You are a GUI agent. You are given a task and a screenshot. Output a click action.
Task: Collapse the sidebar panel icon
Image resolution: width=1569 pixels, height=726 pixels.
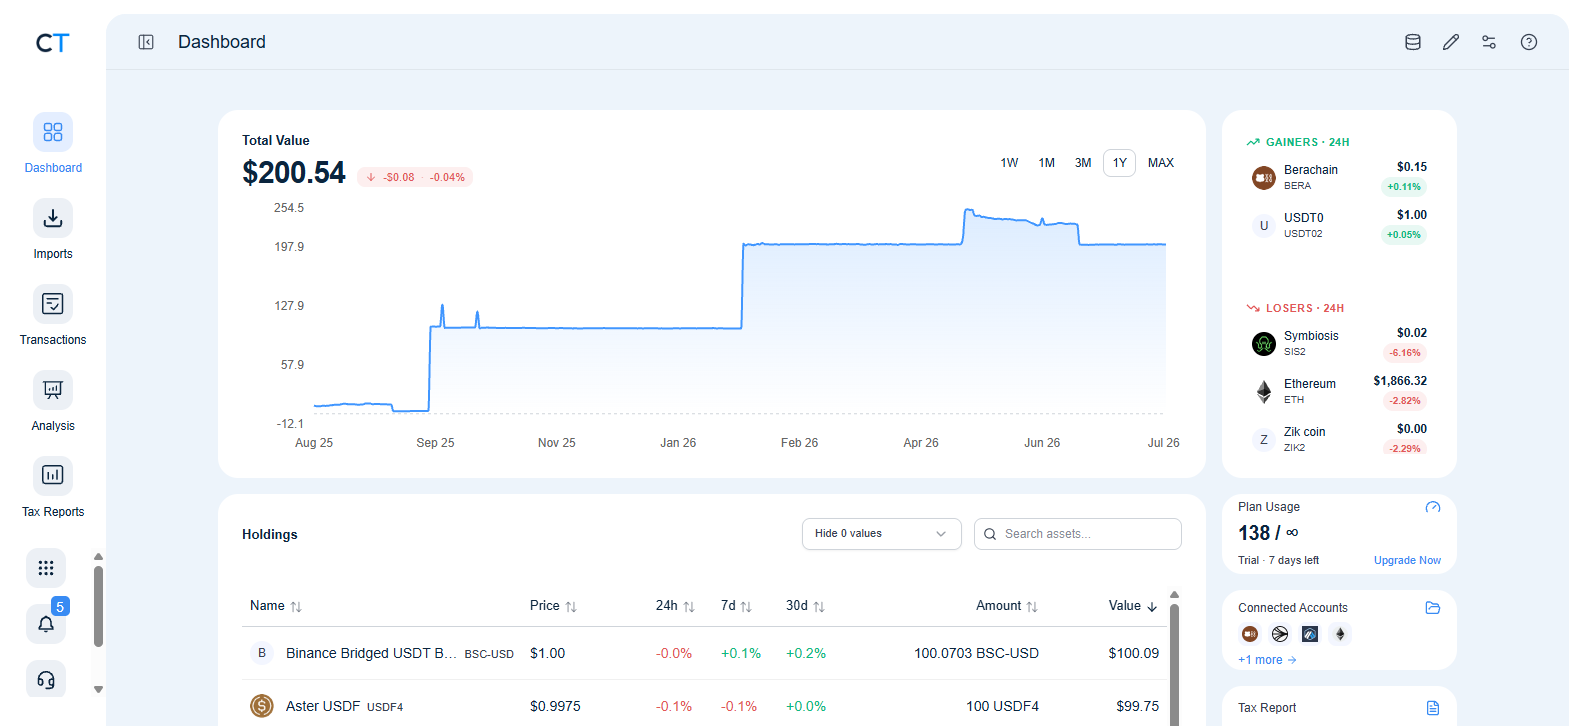pos(146,42)
